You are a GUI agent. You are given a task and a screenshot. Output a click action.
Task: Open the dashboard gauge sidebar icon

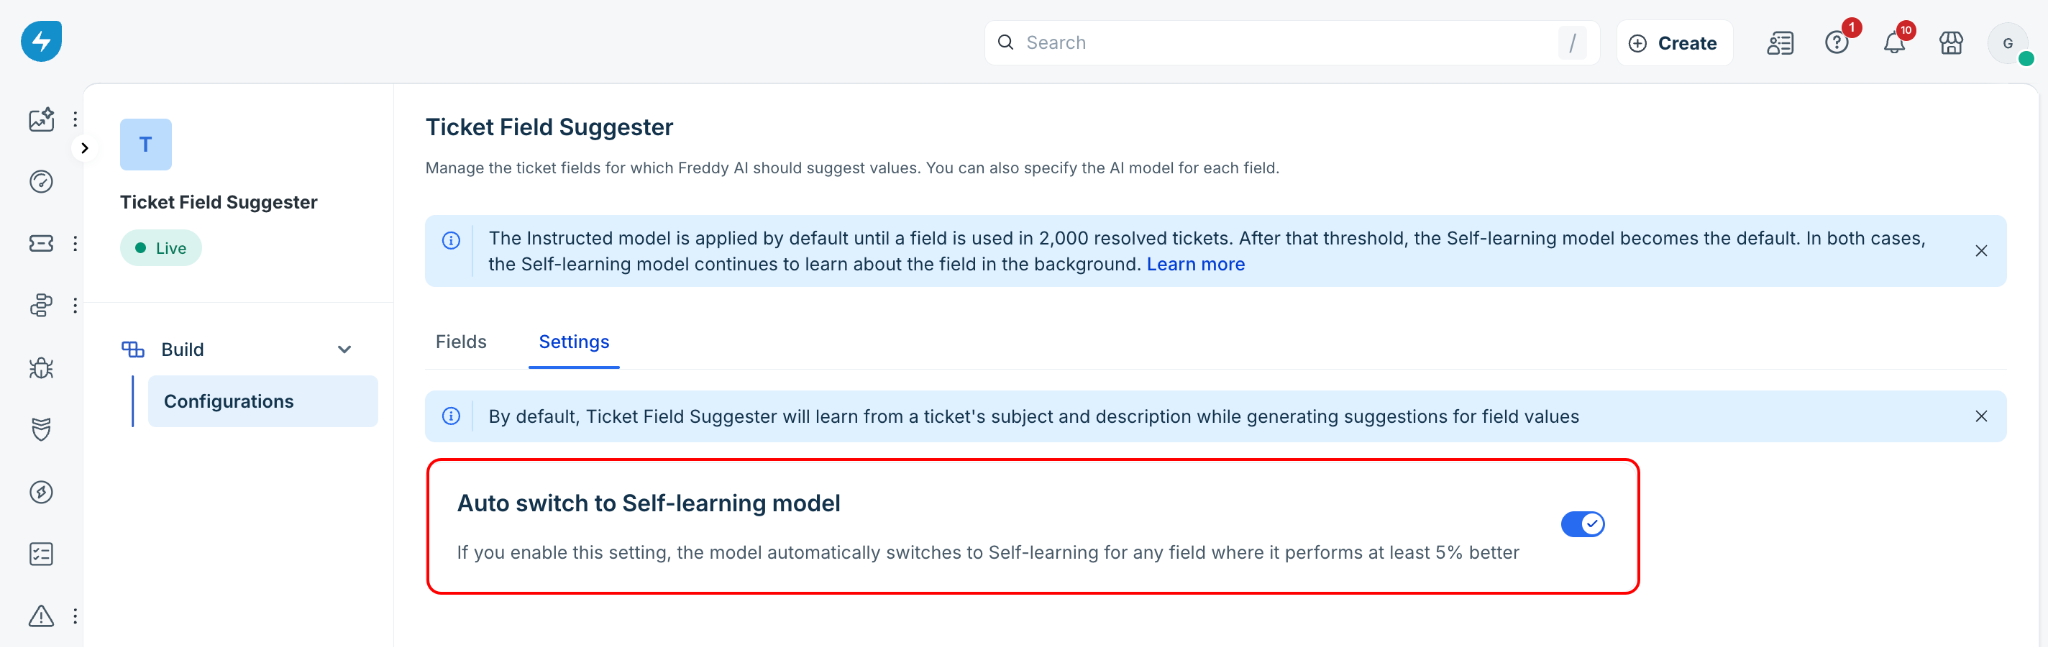41,181
